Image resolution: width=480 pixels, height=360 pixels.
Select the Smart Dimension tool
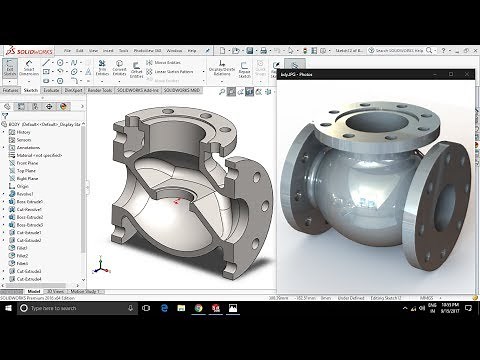coord(29,68)
